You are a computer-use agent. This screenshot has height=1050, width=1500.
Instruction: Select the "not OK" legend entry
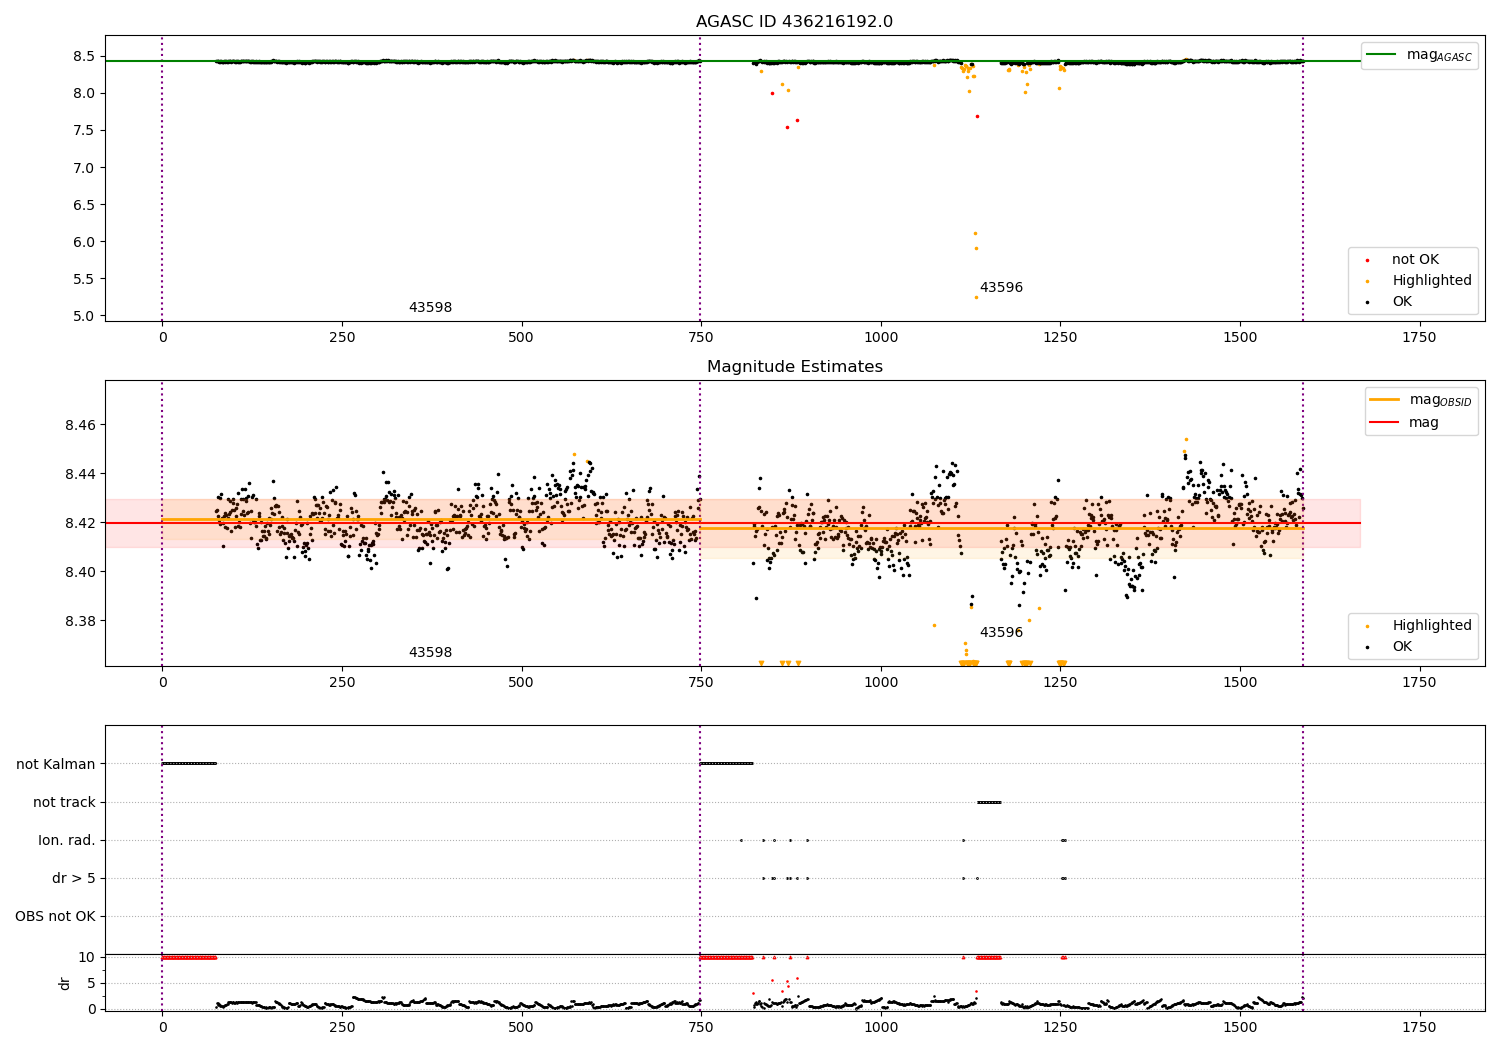[1415, 260]
